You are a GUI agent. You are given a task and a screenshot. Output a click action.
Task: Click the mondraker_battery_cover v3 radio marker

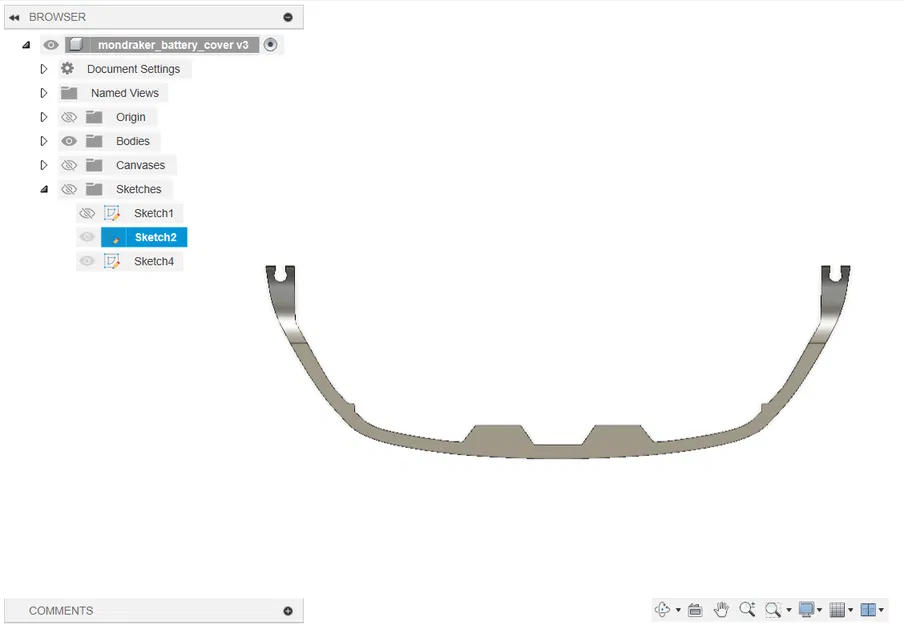271,44
